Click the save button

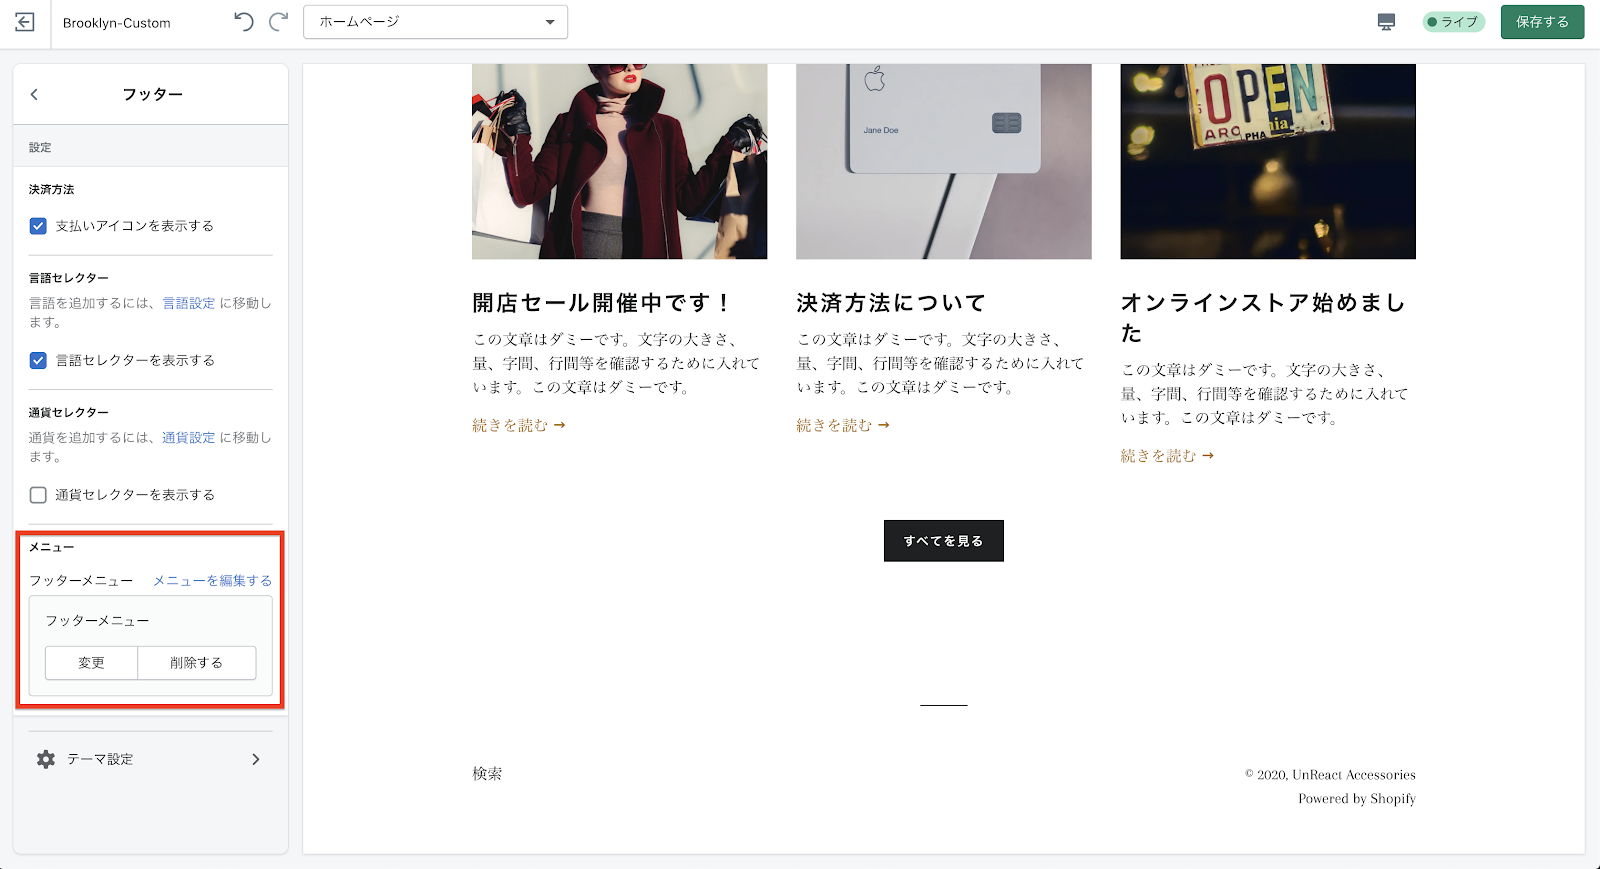1541,22
